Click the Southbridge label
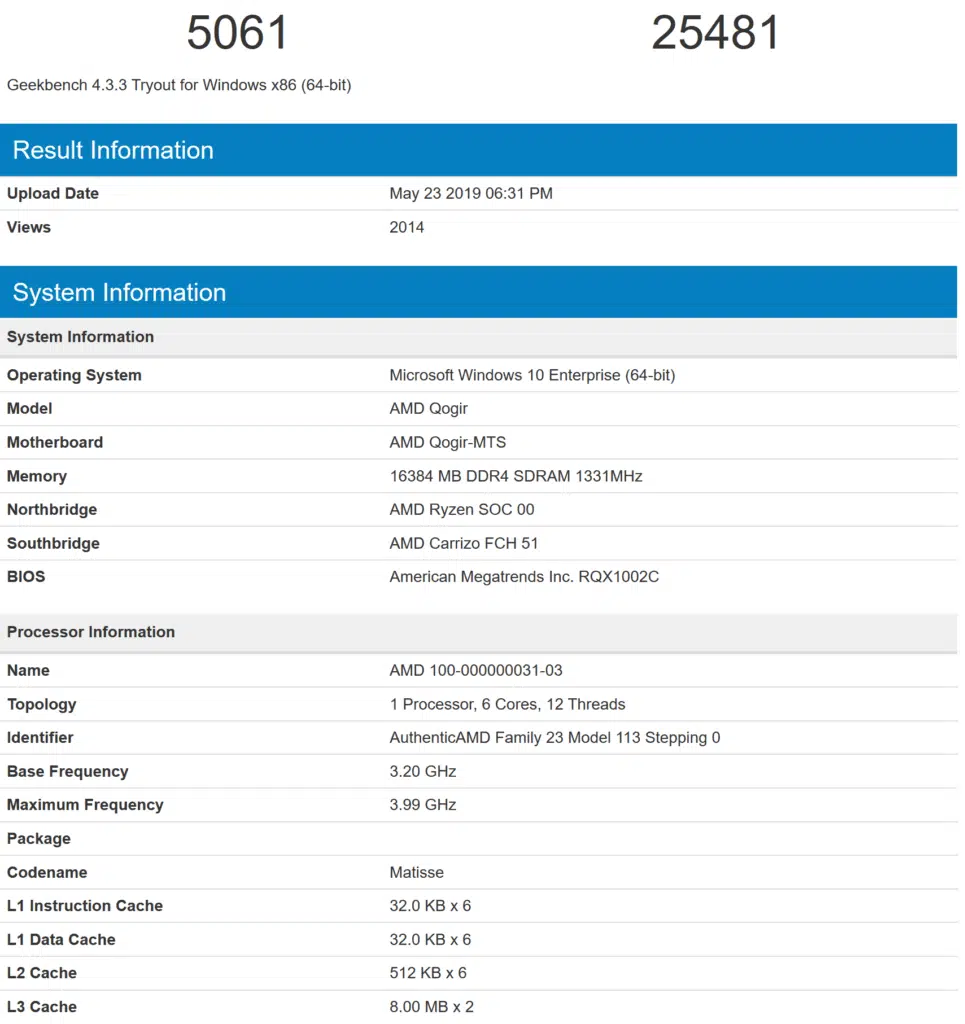 click(53, 543)
